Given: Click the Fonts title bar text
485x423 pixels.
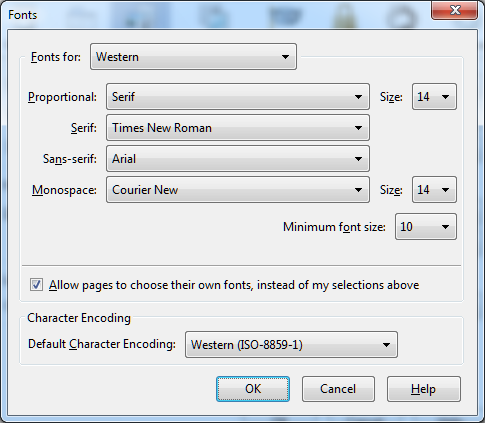Looking at the screenshot, I should pos(23,15).
